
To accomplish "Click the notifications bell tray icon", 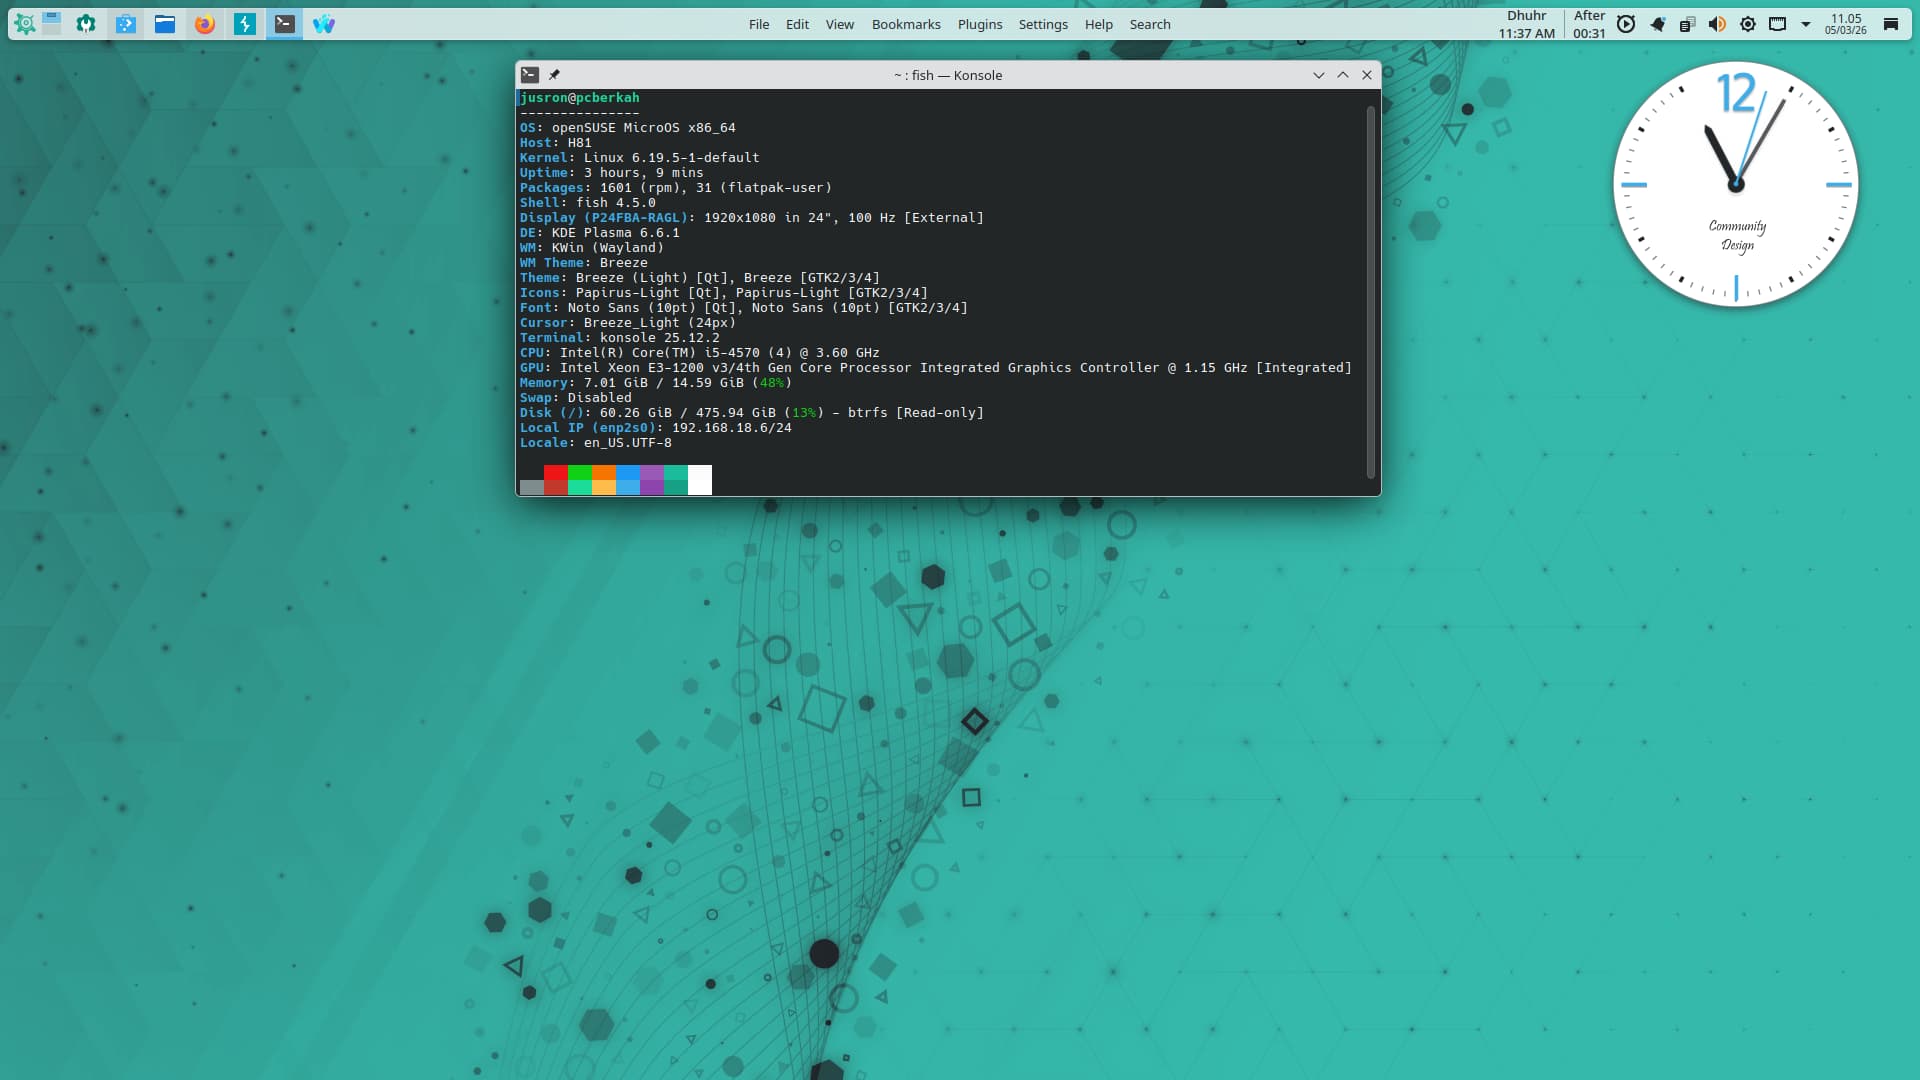I will [x=1657, y=24].
